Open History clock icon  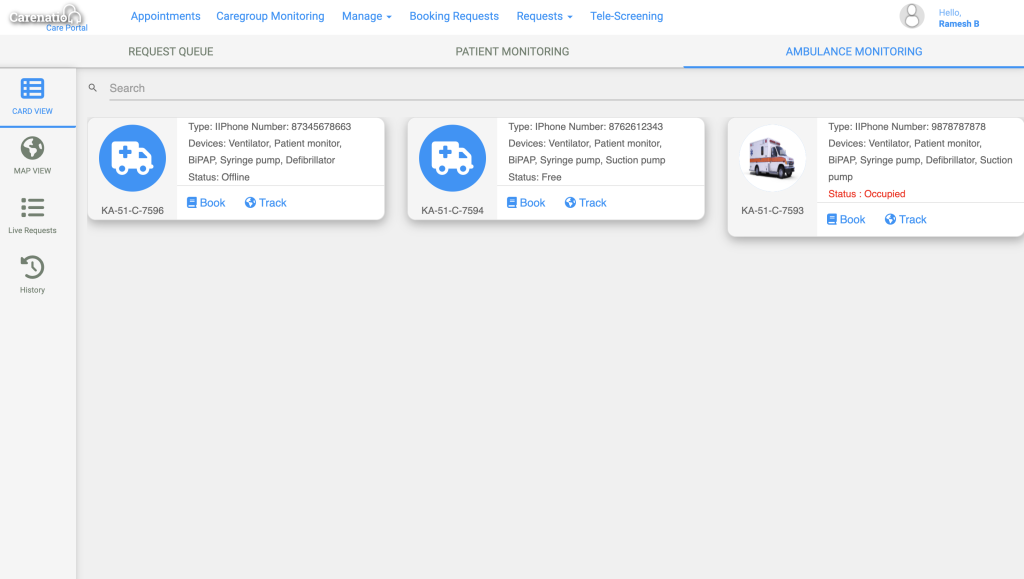(x=32, y=267)
